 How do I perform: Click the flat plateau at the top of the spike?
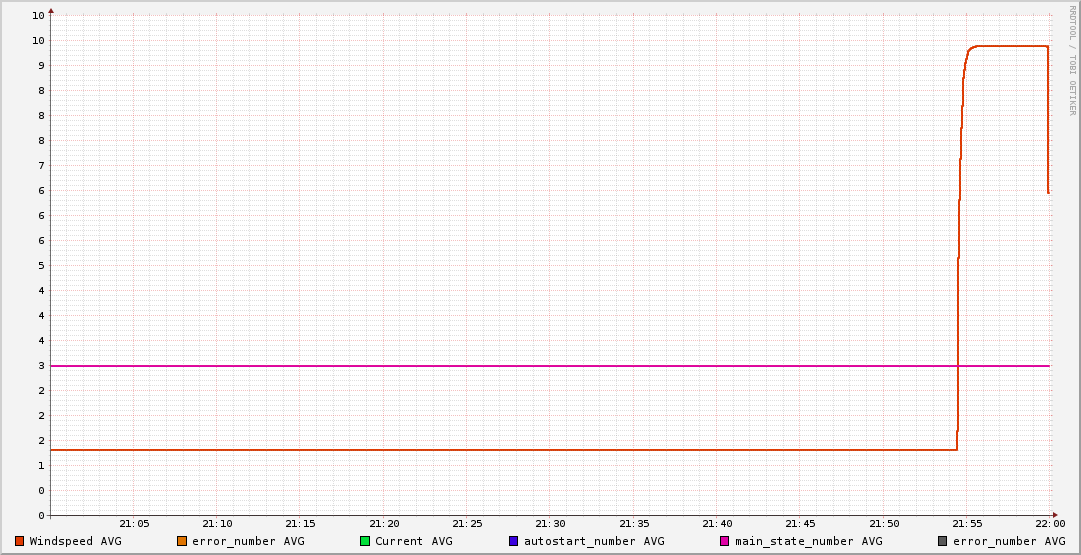click(x=1010, y=46)
